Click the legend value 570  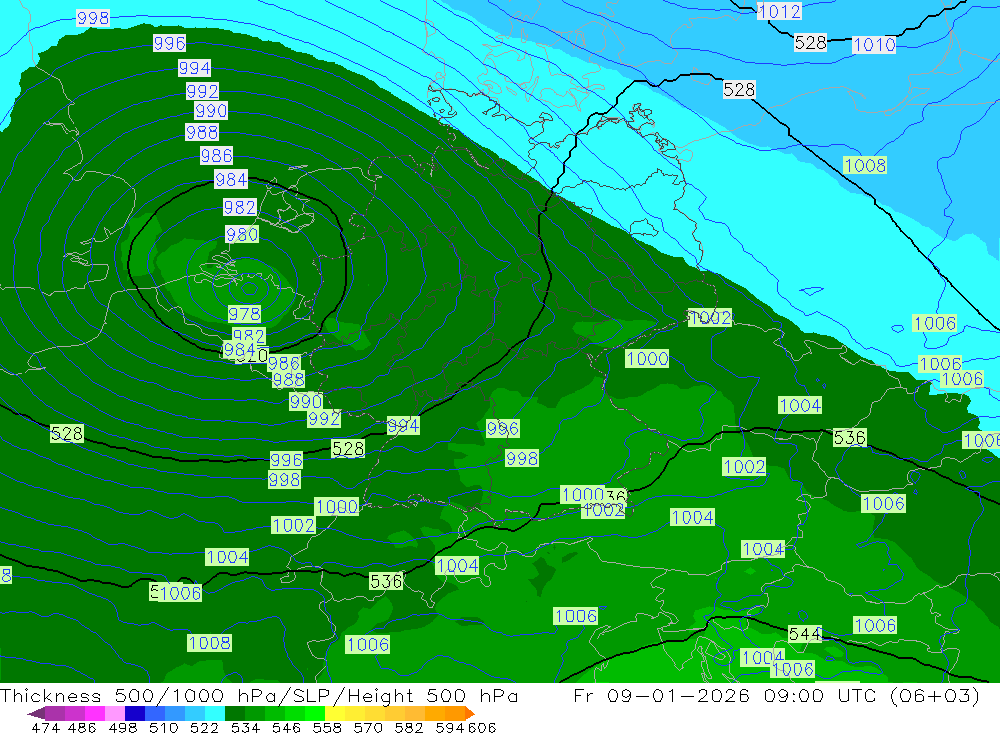pos(368,727)
